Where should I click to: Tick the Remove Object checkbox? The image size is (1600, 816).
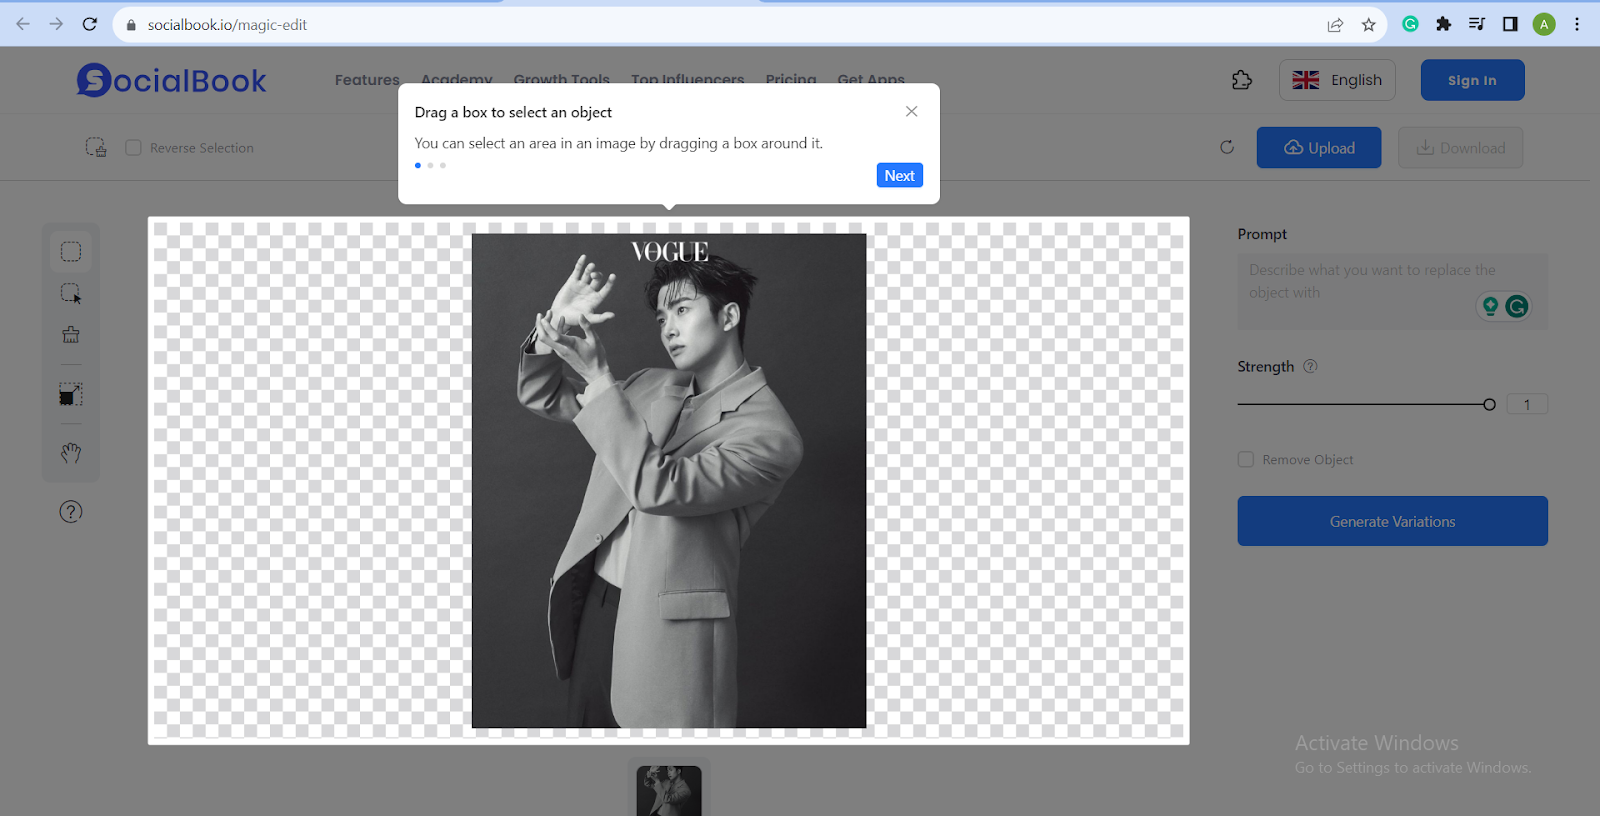1246,460
